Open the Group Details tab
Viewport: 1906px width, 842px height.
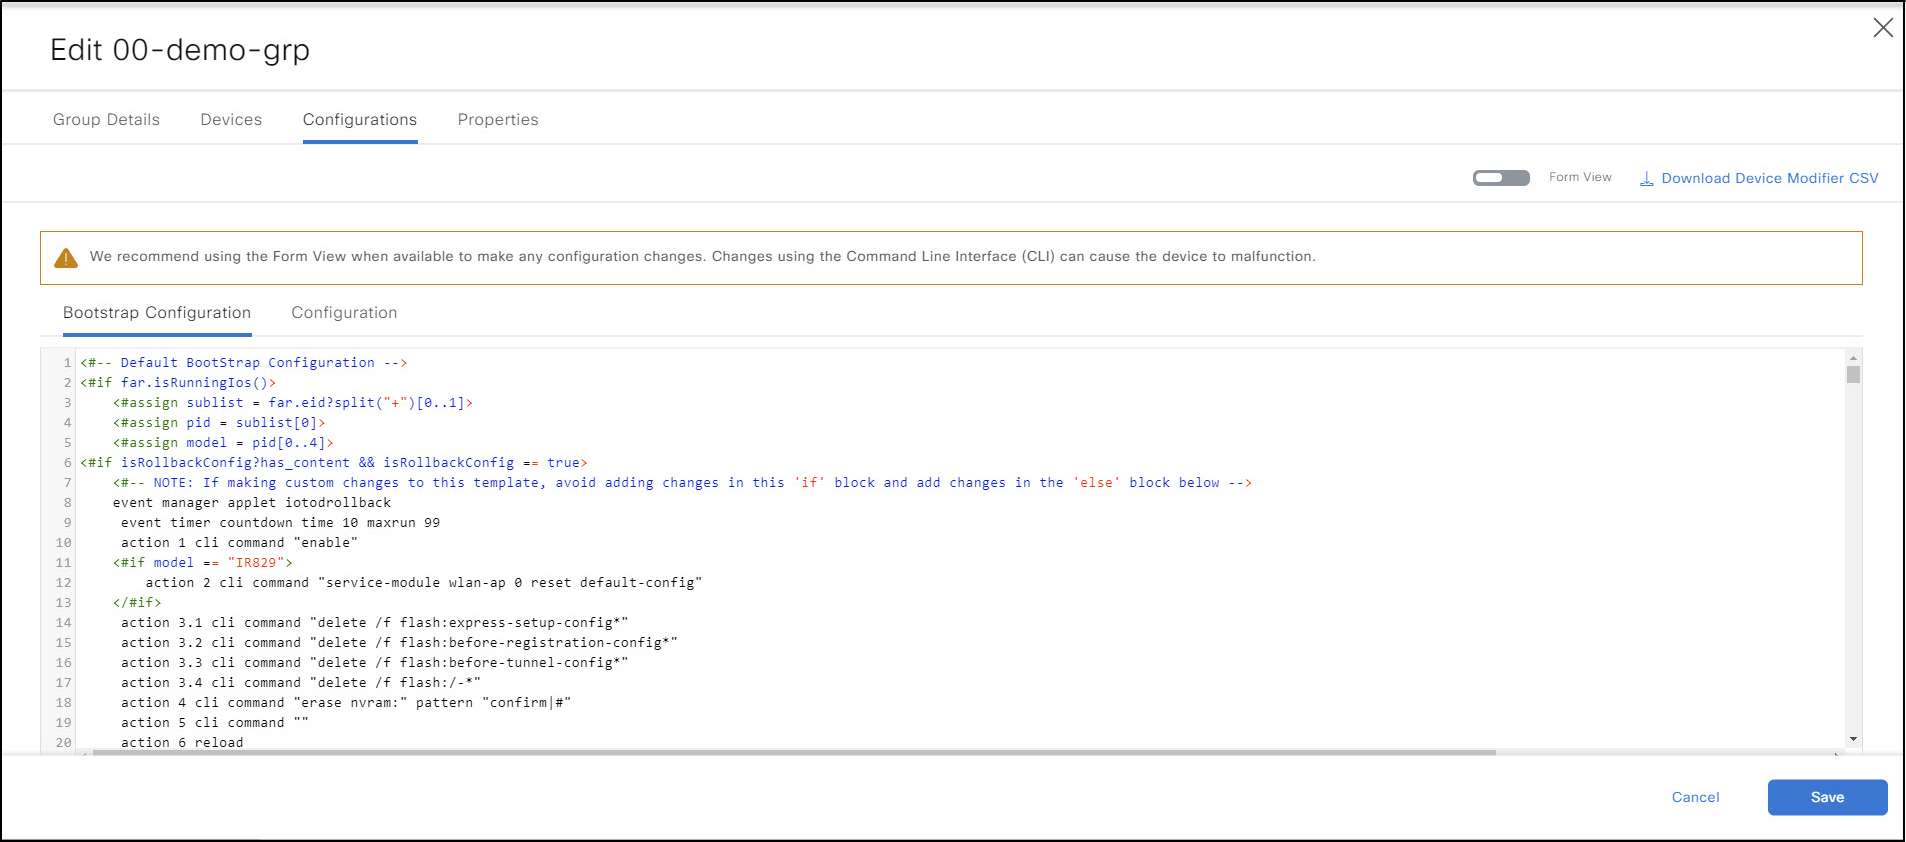pos(106,119)
